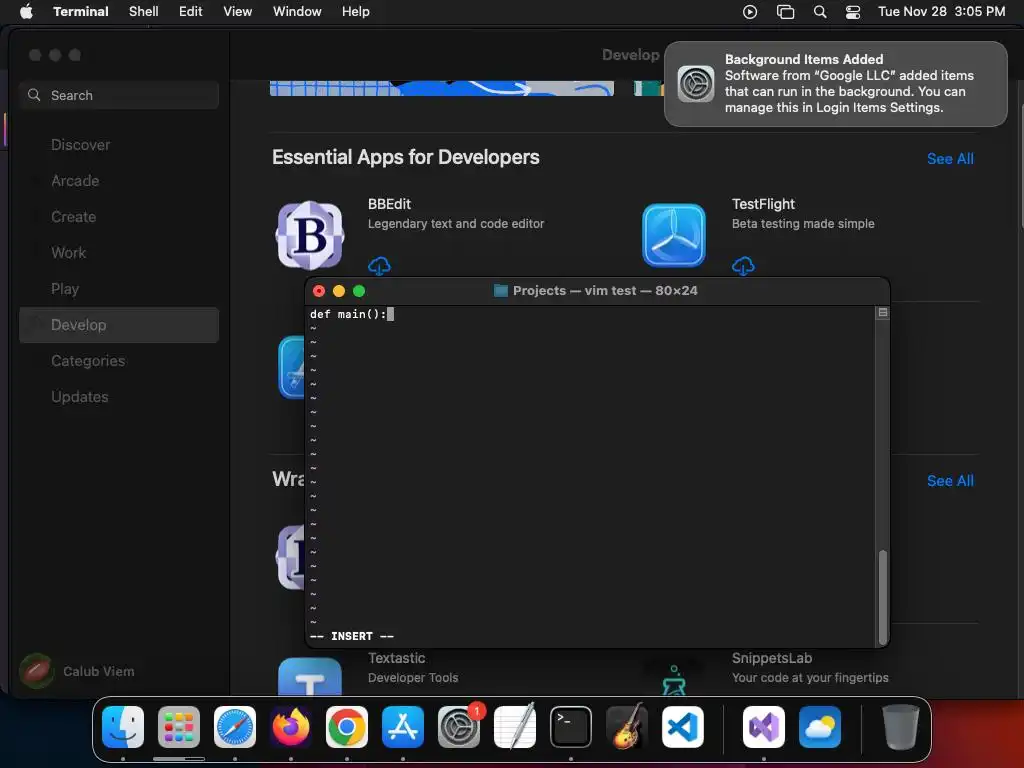Open the Window menu
Image resolution: width=1024 pixels, height=768 pixels.
click(297, 12)
